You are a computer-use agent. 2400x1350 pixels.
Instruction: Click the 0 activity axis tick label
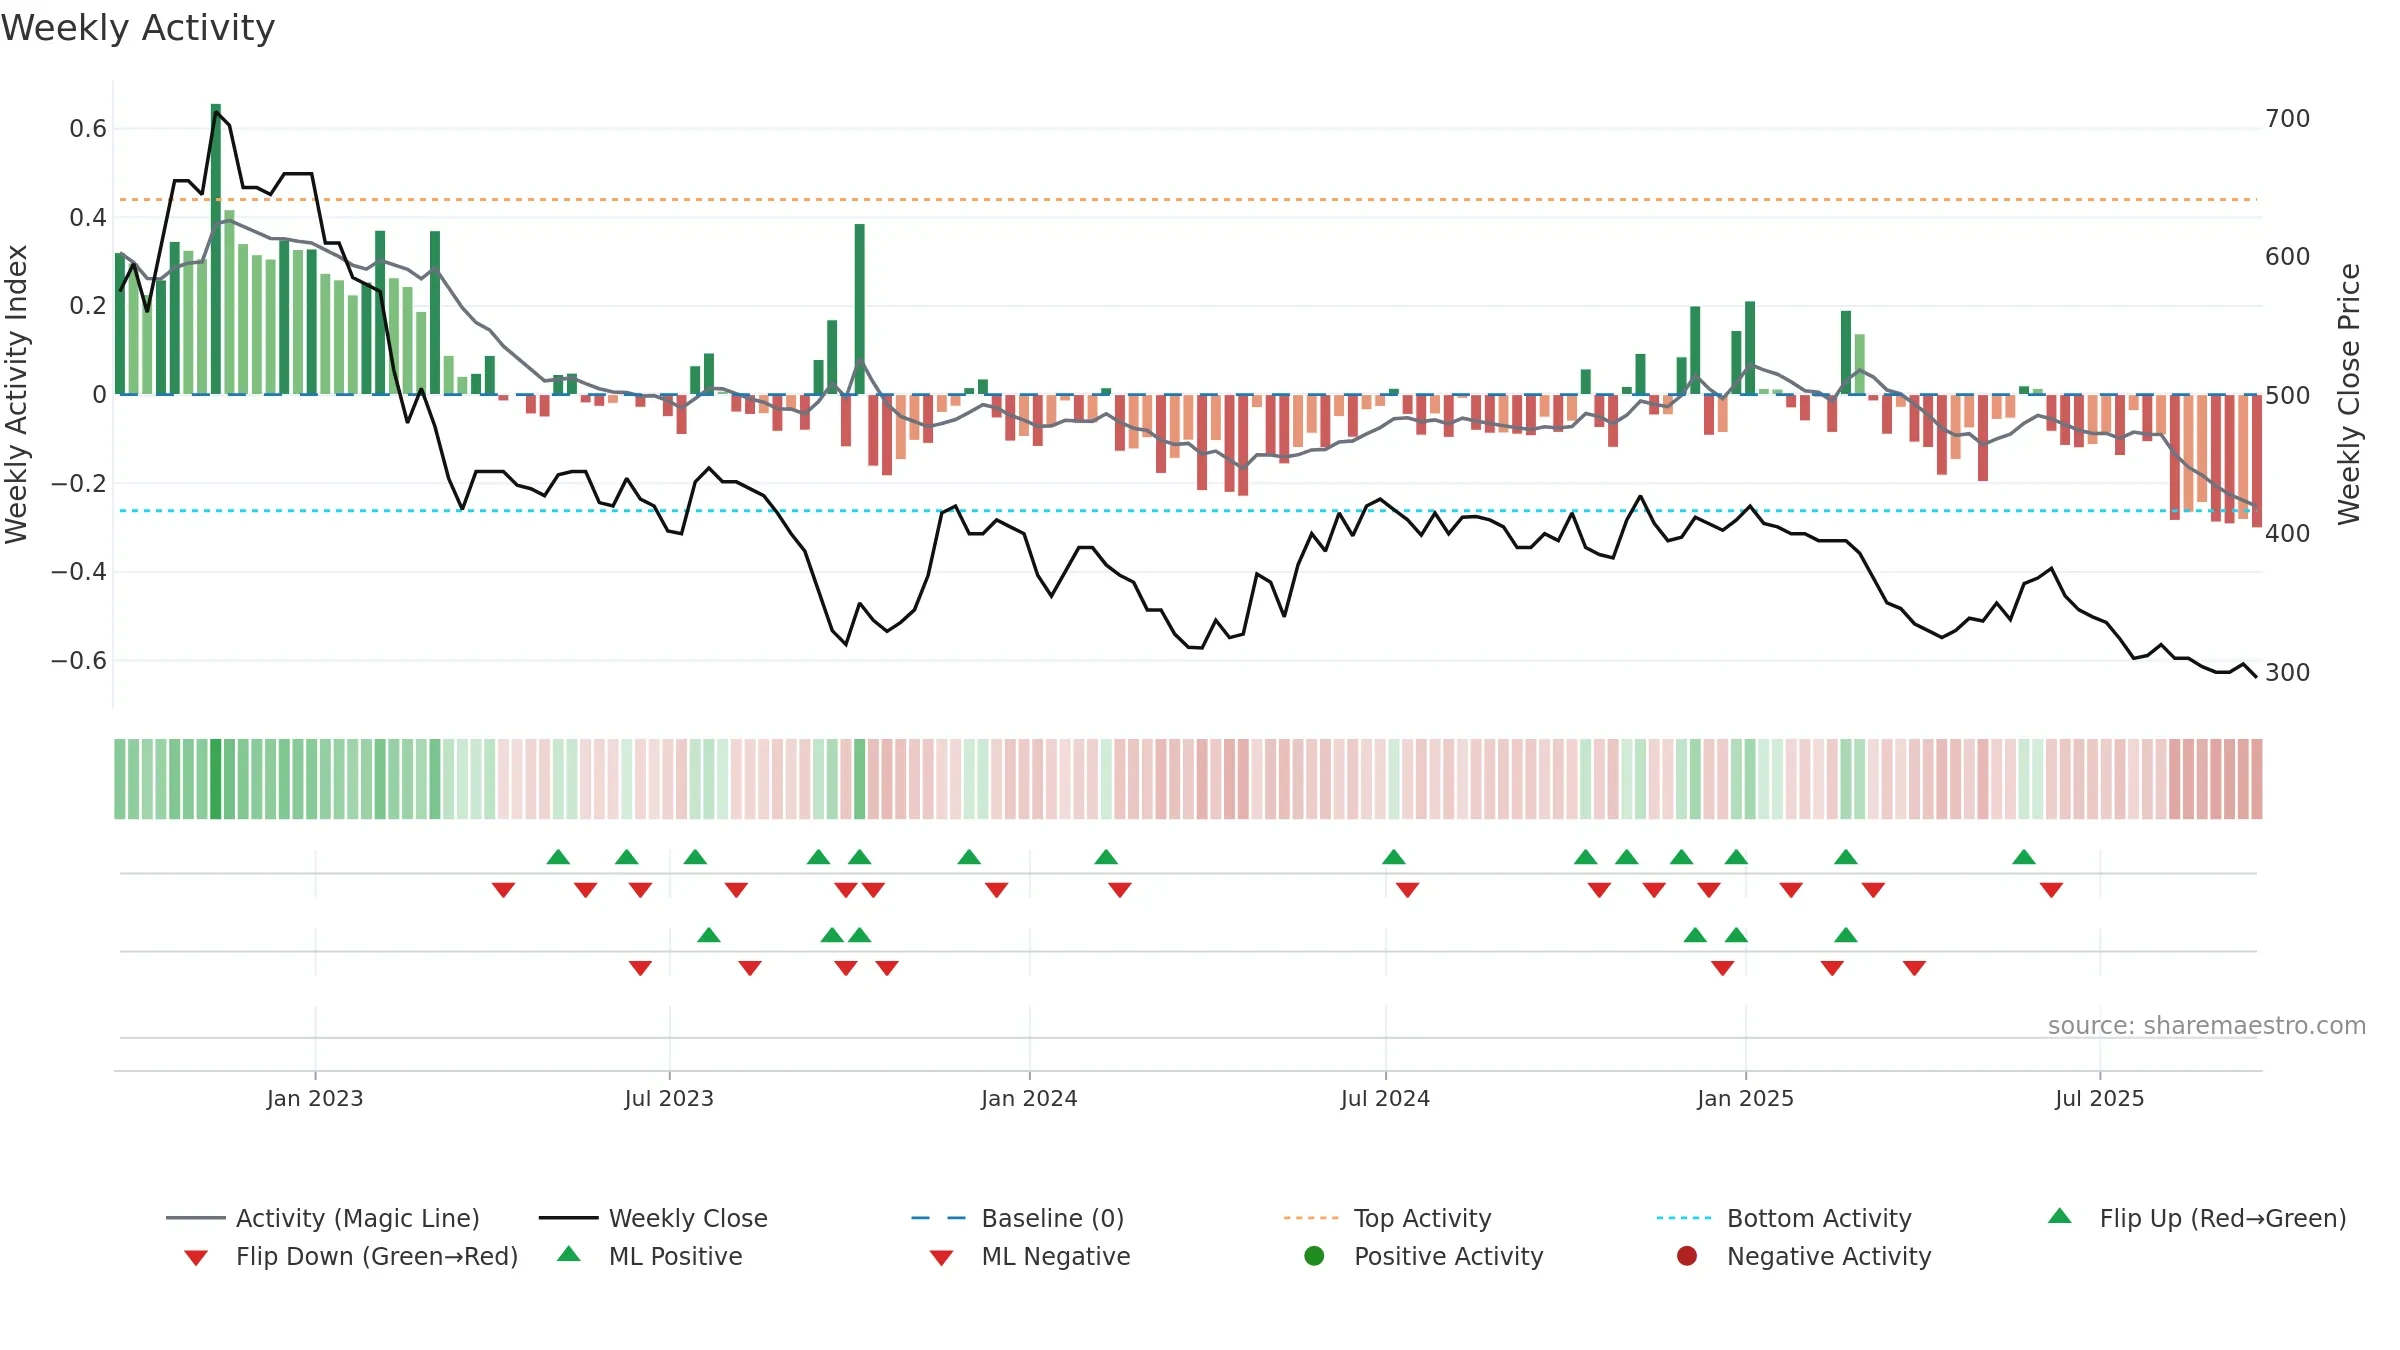[x=99, y=394]
